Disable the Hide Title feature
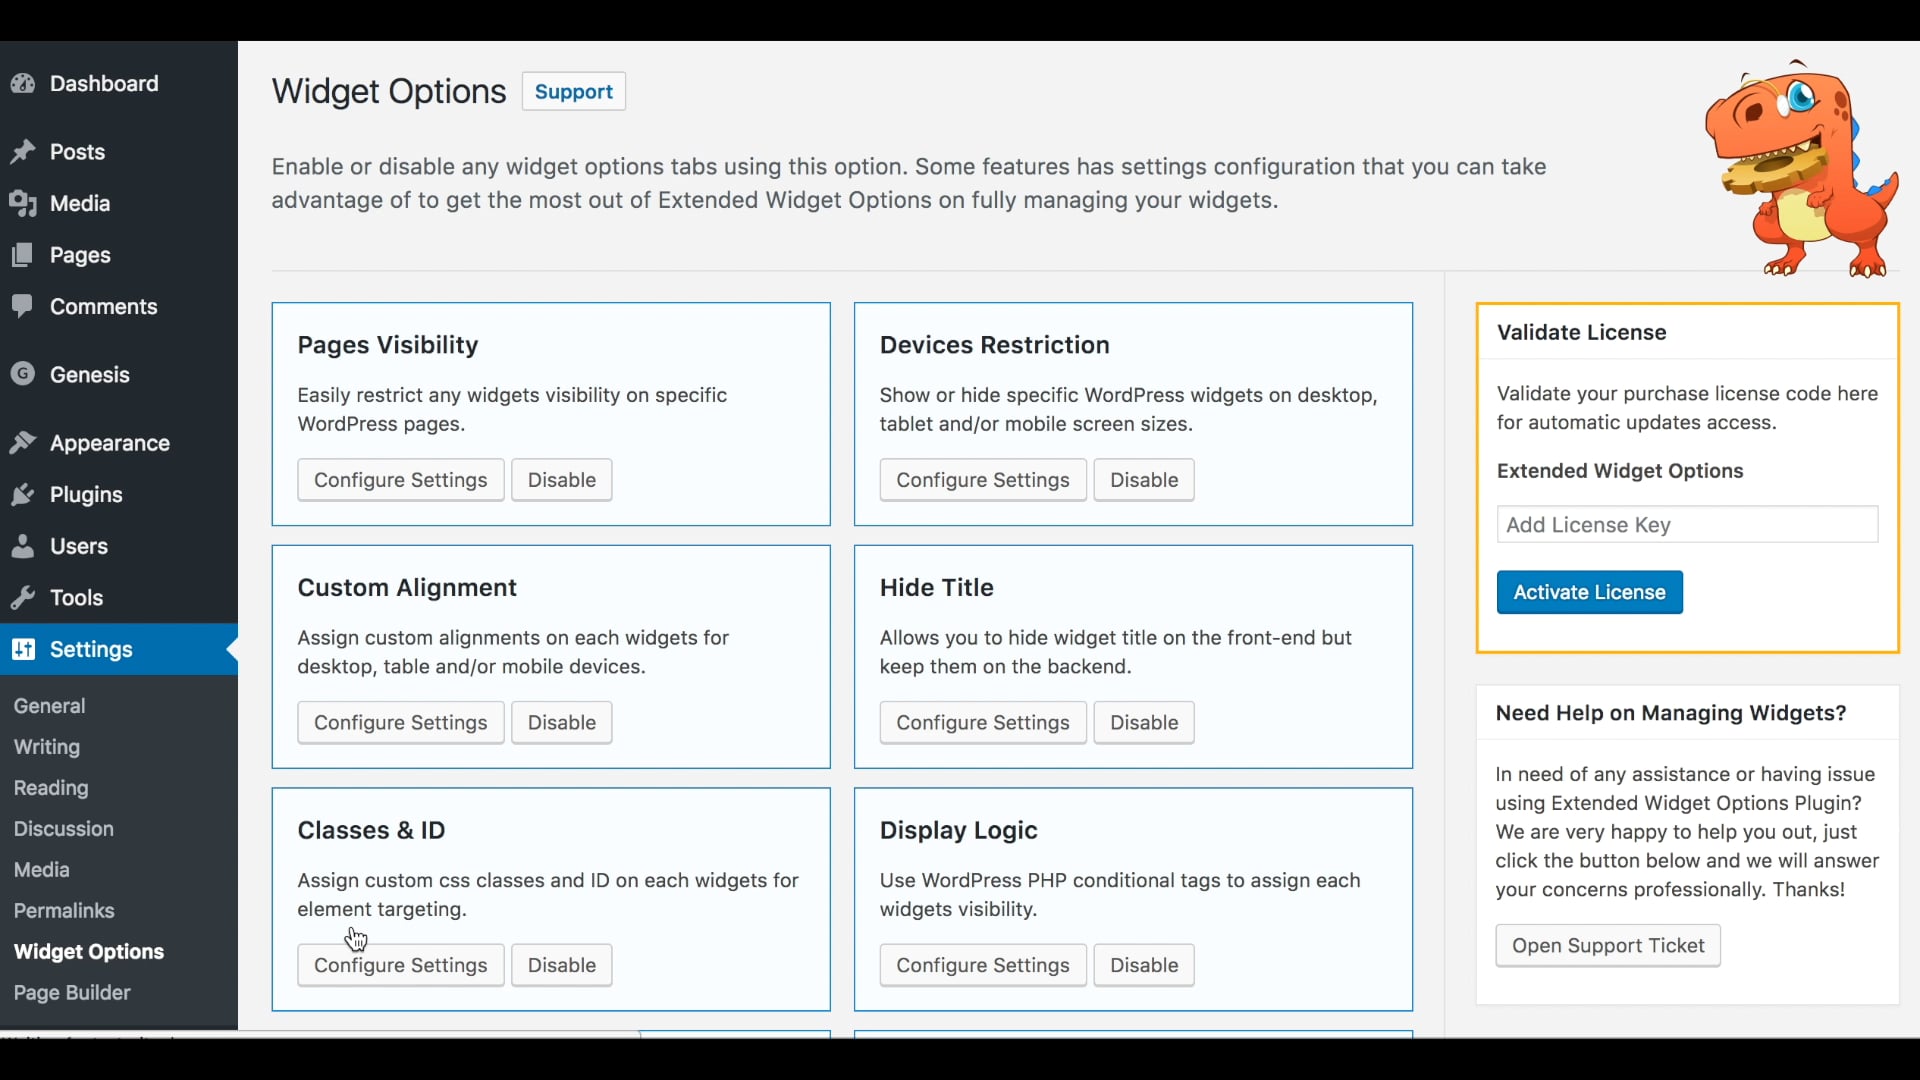 tap(1144, 722)
